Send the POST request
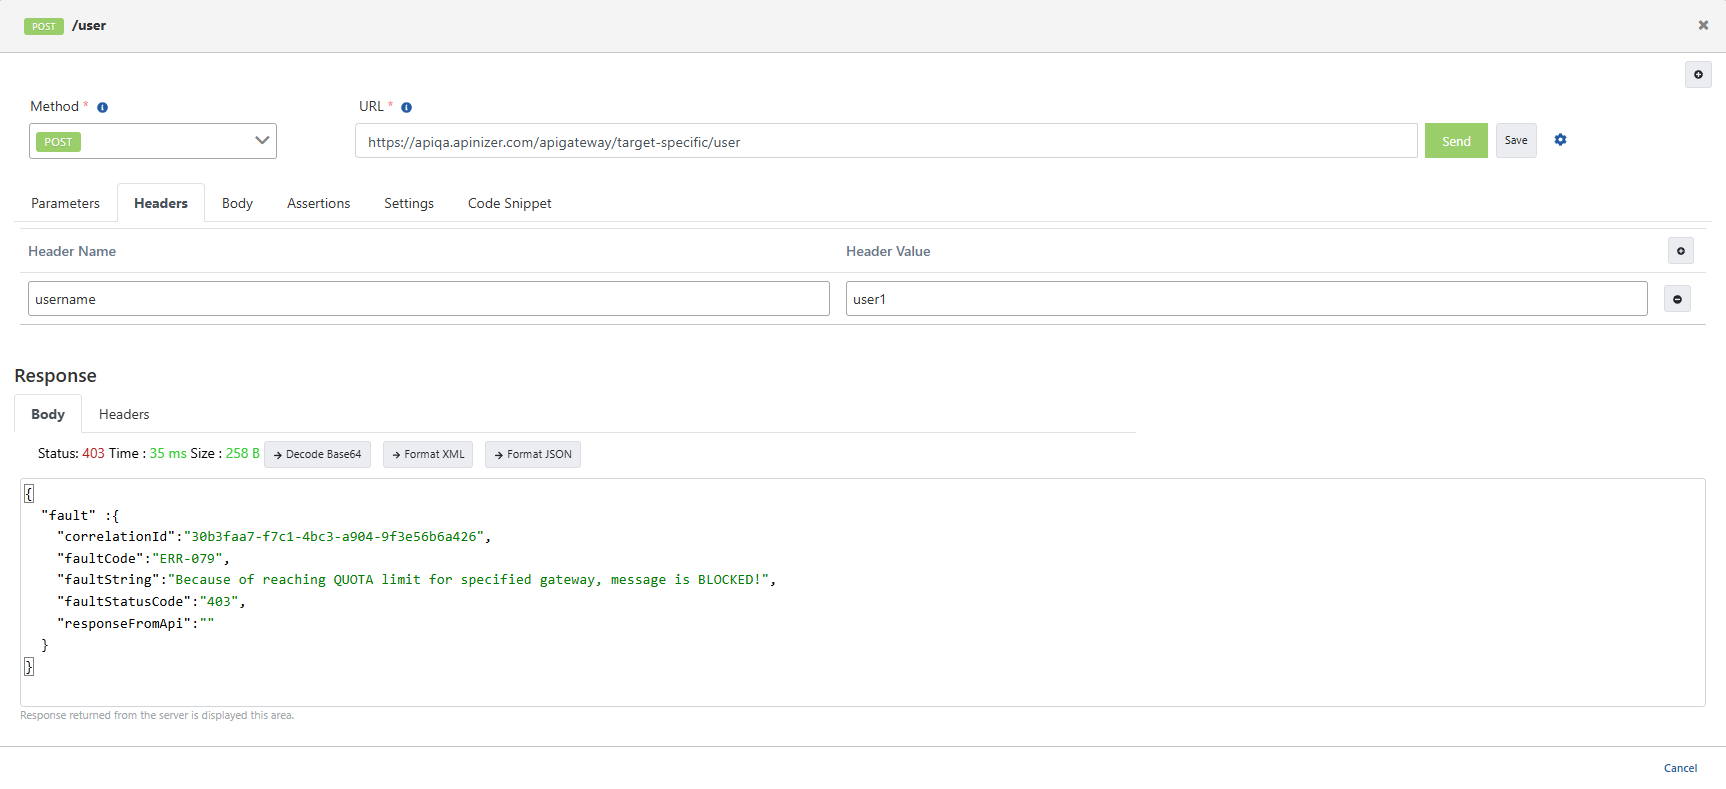Screen dimensions: 1726x789 [1455, 141]
